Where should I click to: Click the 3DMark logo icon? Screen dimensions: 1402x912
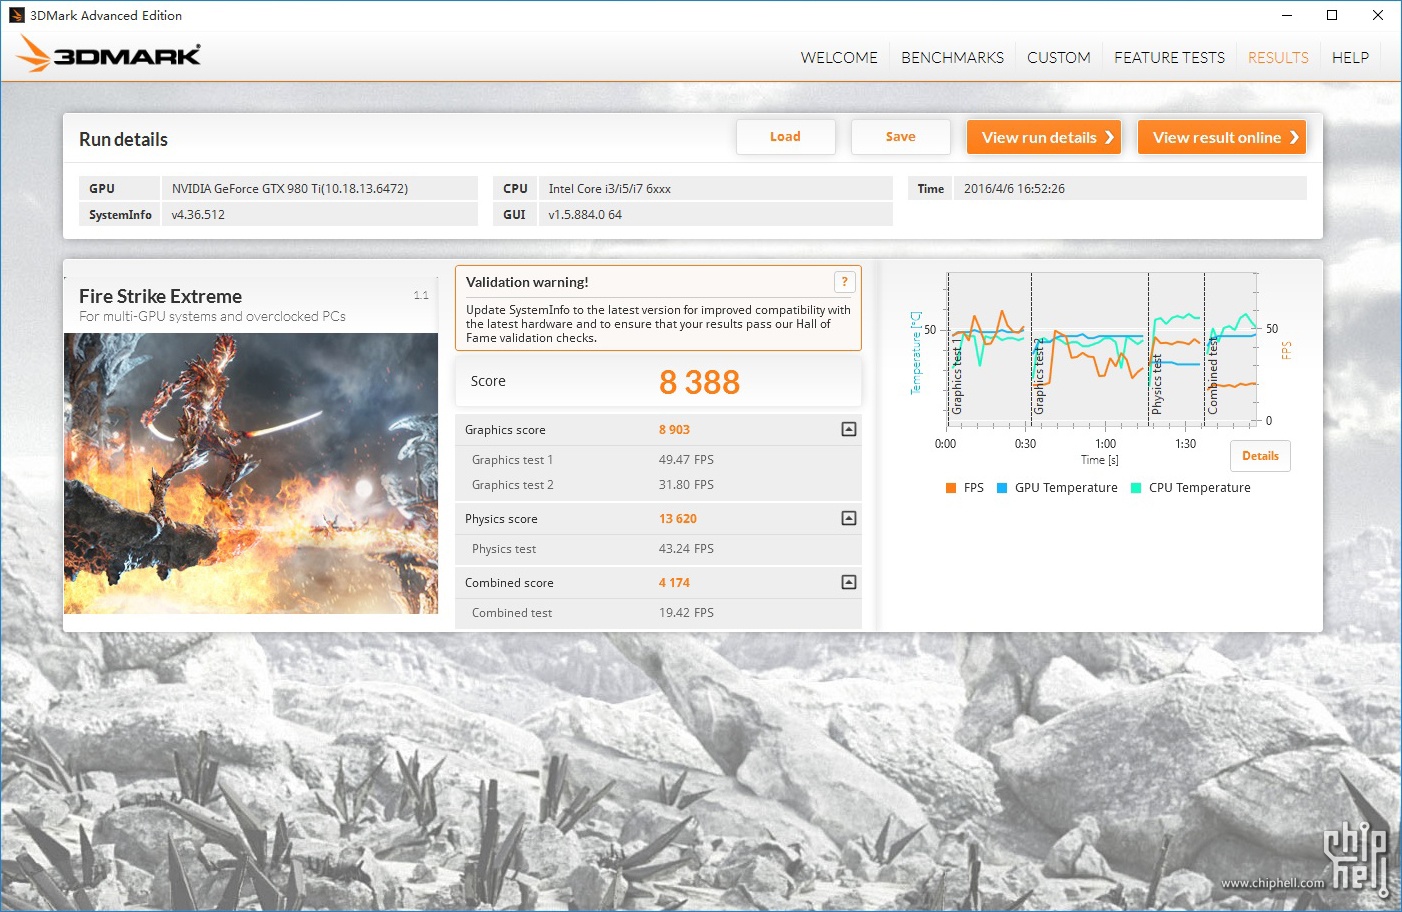(109, 54)
